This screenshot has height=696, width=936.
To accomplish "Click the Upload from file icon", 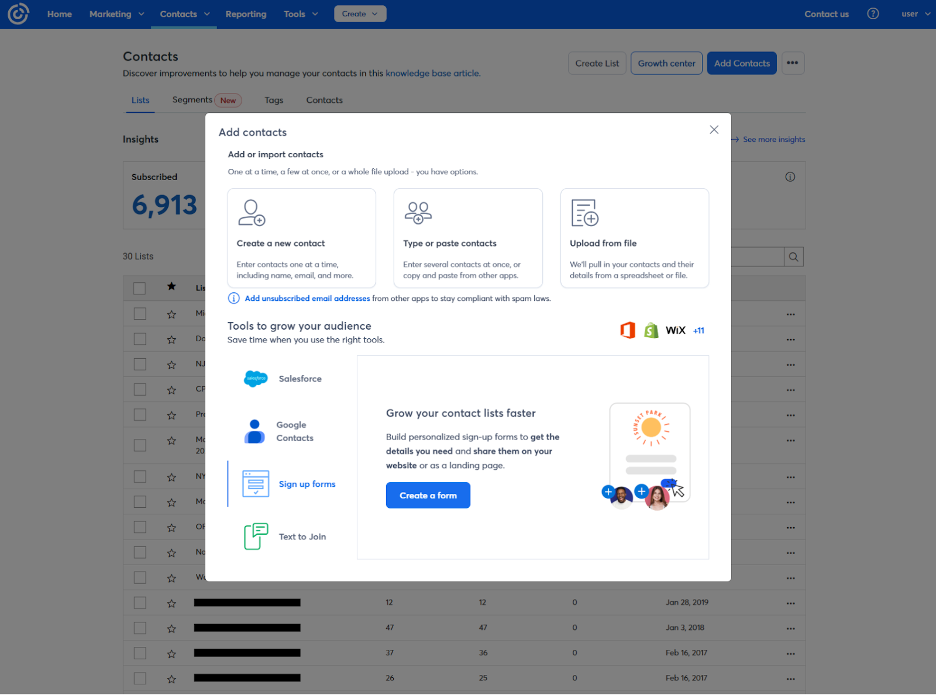I will tap(584, 213).
